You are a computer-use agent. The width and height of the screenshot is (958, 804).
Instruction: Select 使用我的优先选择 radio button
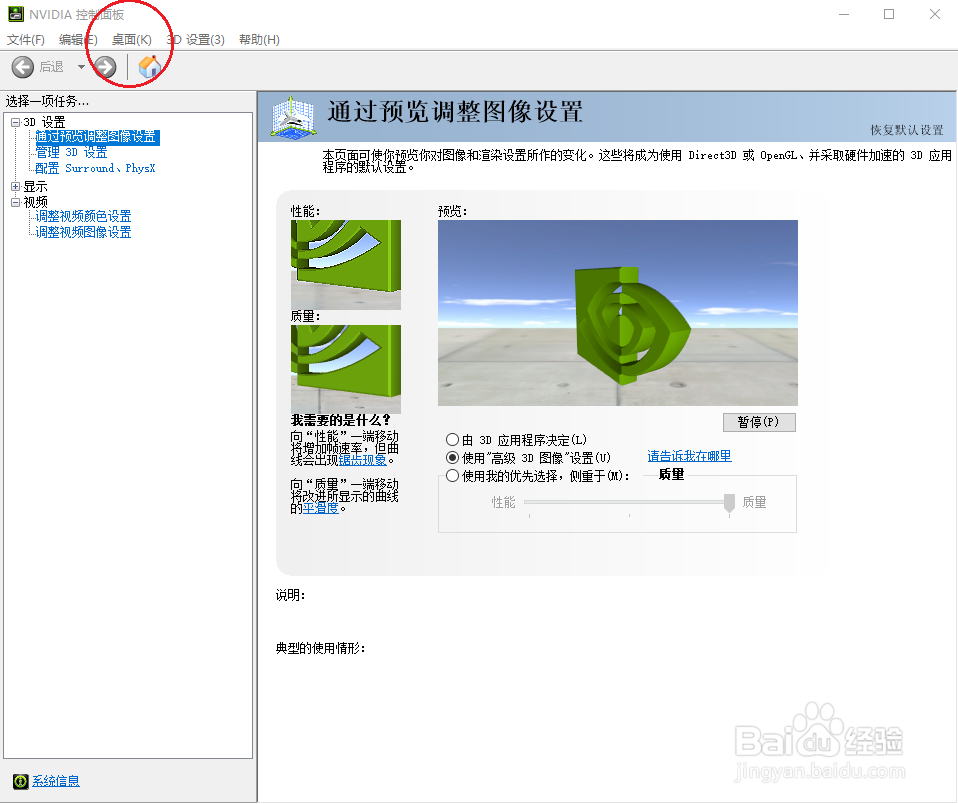[452, 475]
